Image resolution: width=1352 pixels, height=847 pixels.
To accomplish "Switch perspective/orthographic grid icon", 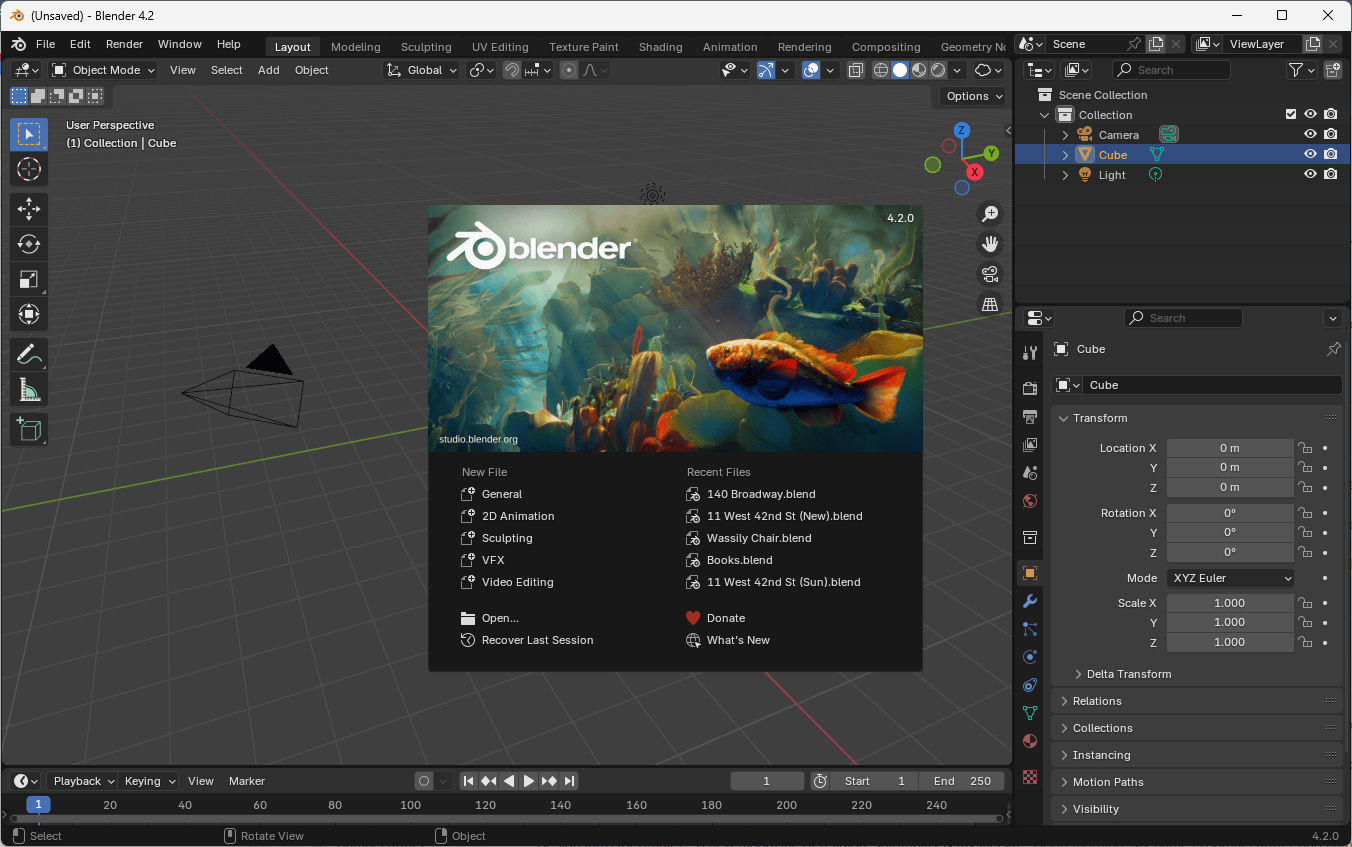I will tap(990, 304).
